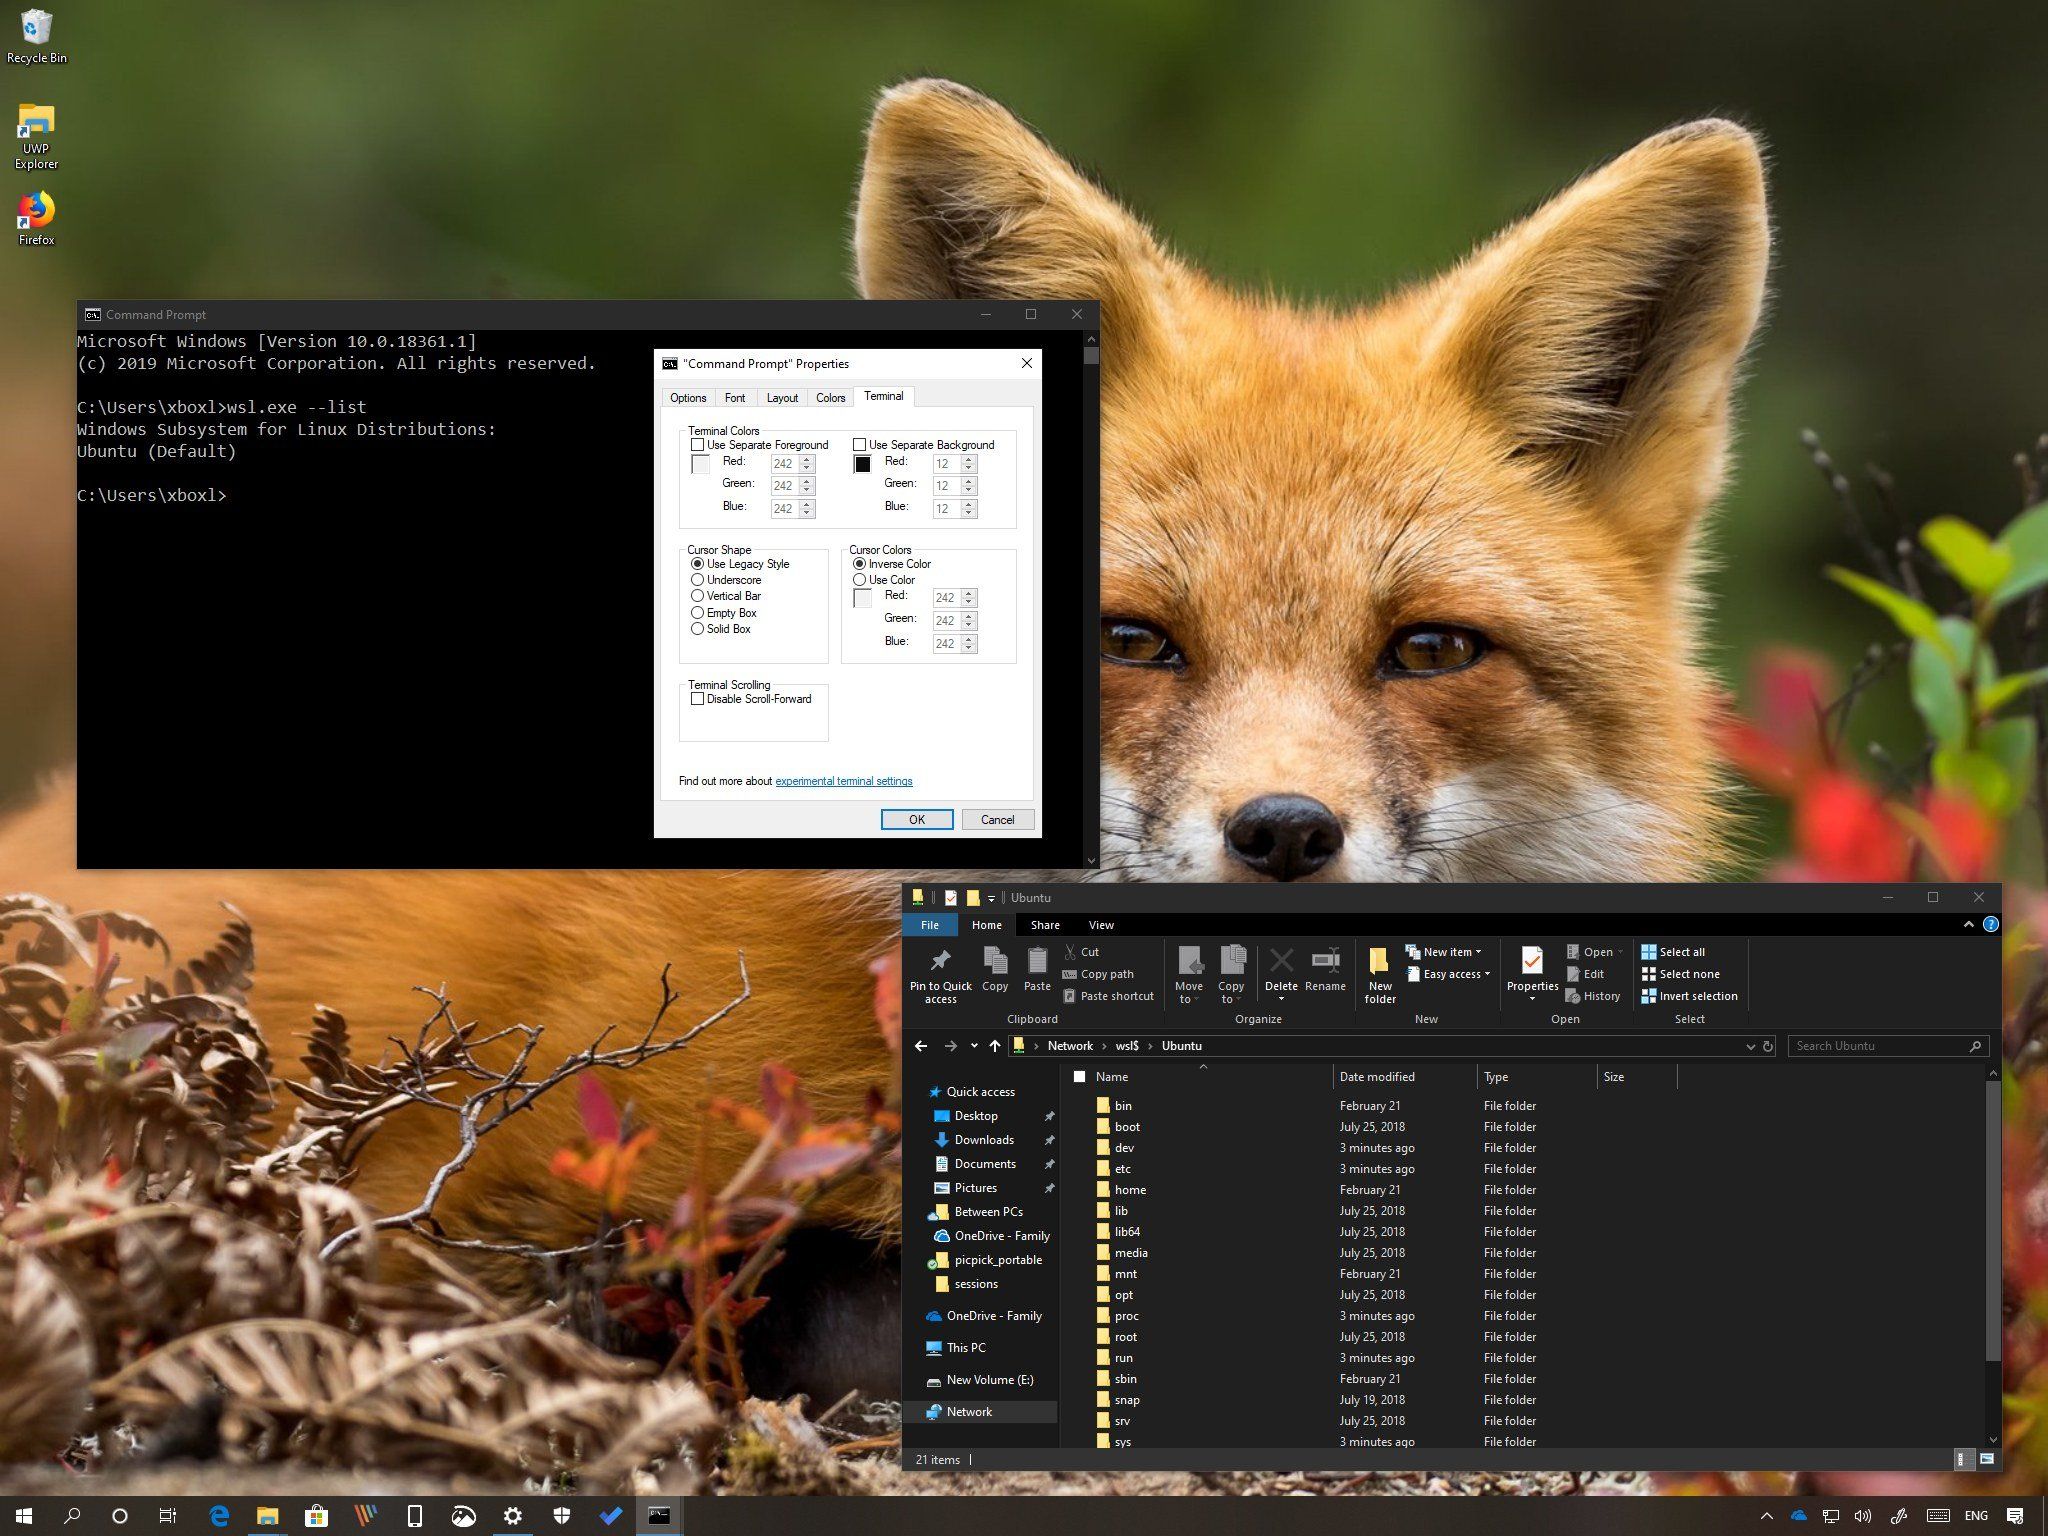Expand the address bar history dropdown

pyautogui.click(x=1750, y=1046)
